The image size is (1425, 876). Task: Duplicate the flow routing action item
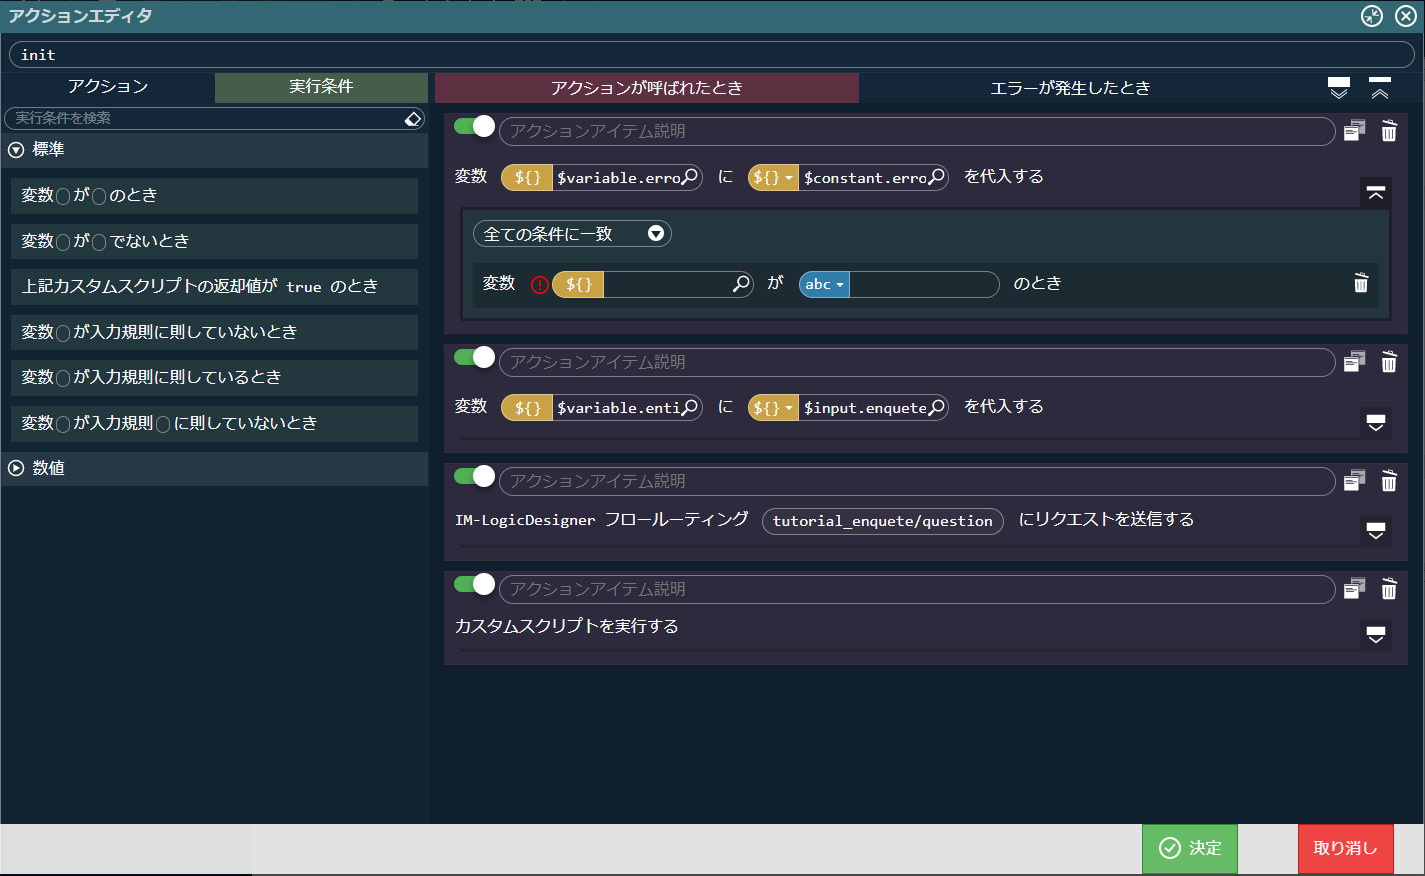[1354, 481]
